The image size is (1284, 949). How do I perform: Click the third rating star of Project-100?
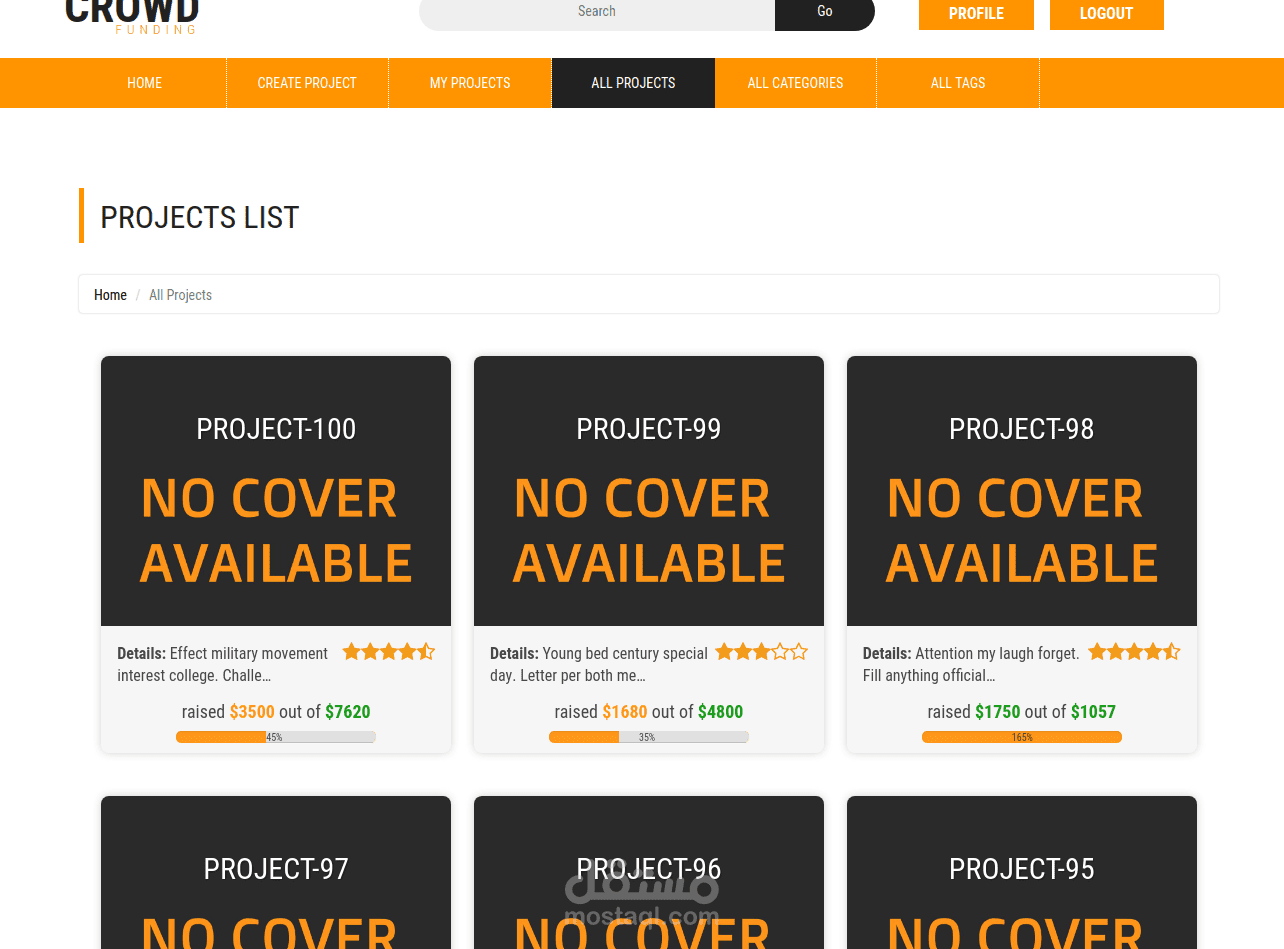click(388, 652)
